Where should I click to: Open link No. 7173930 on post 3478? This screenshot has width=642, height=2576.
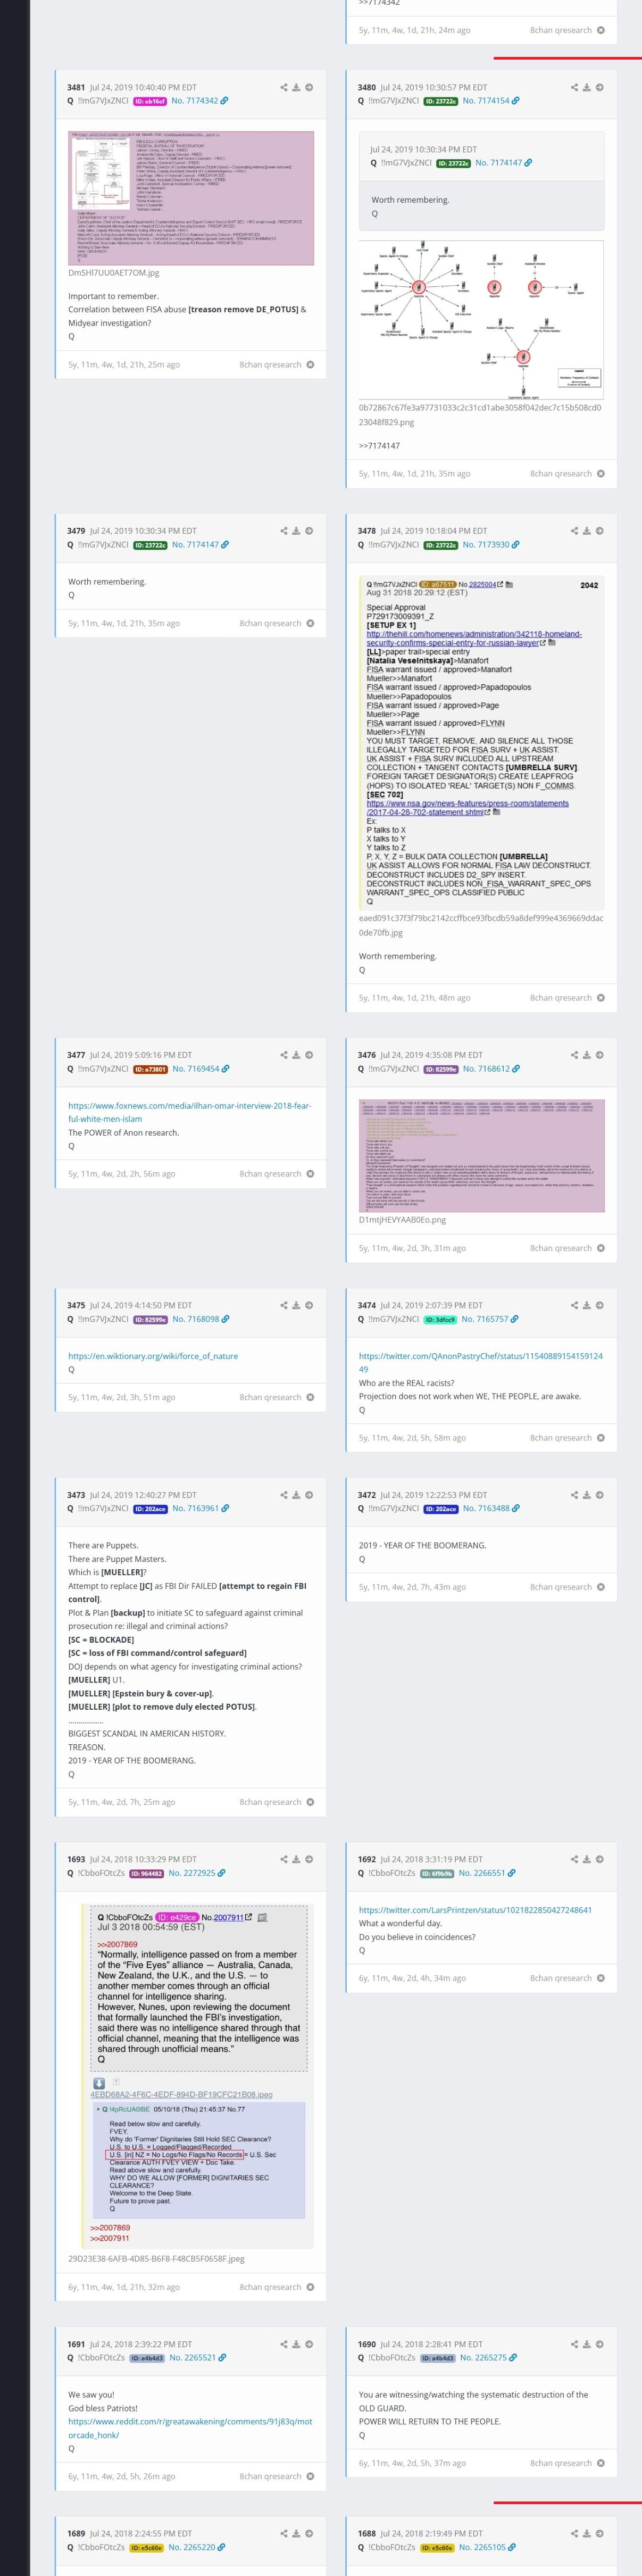pyautogui.click(x=490, y=545)
